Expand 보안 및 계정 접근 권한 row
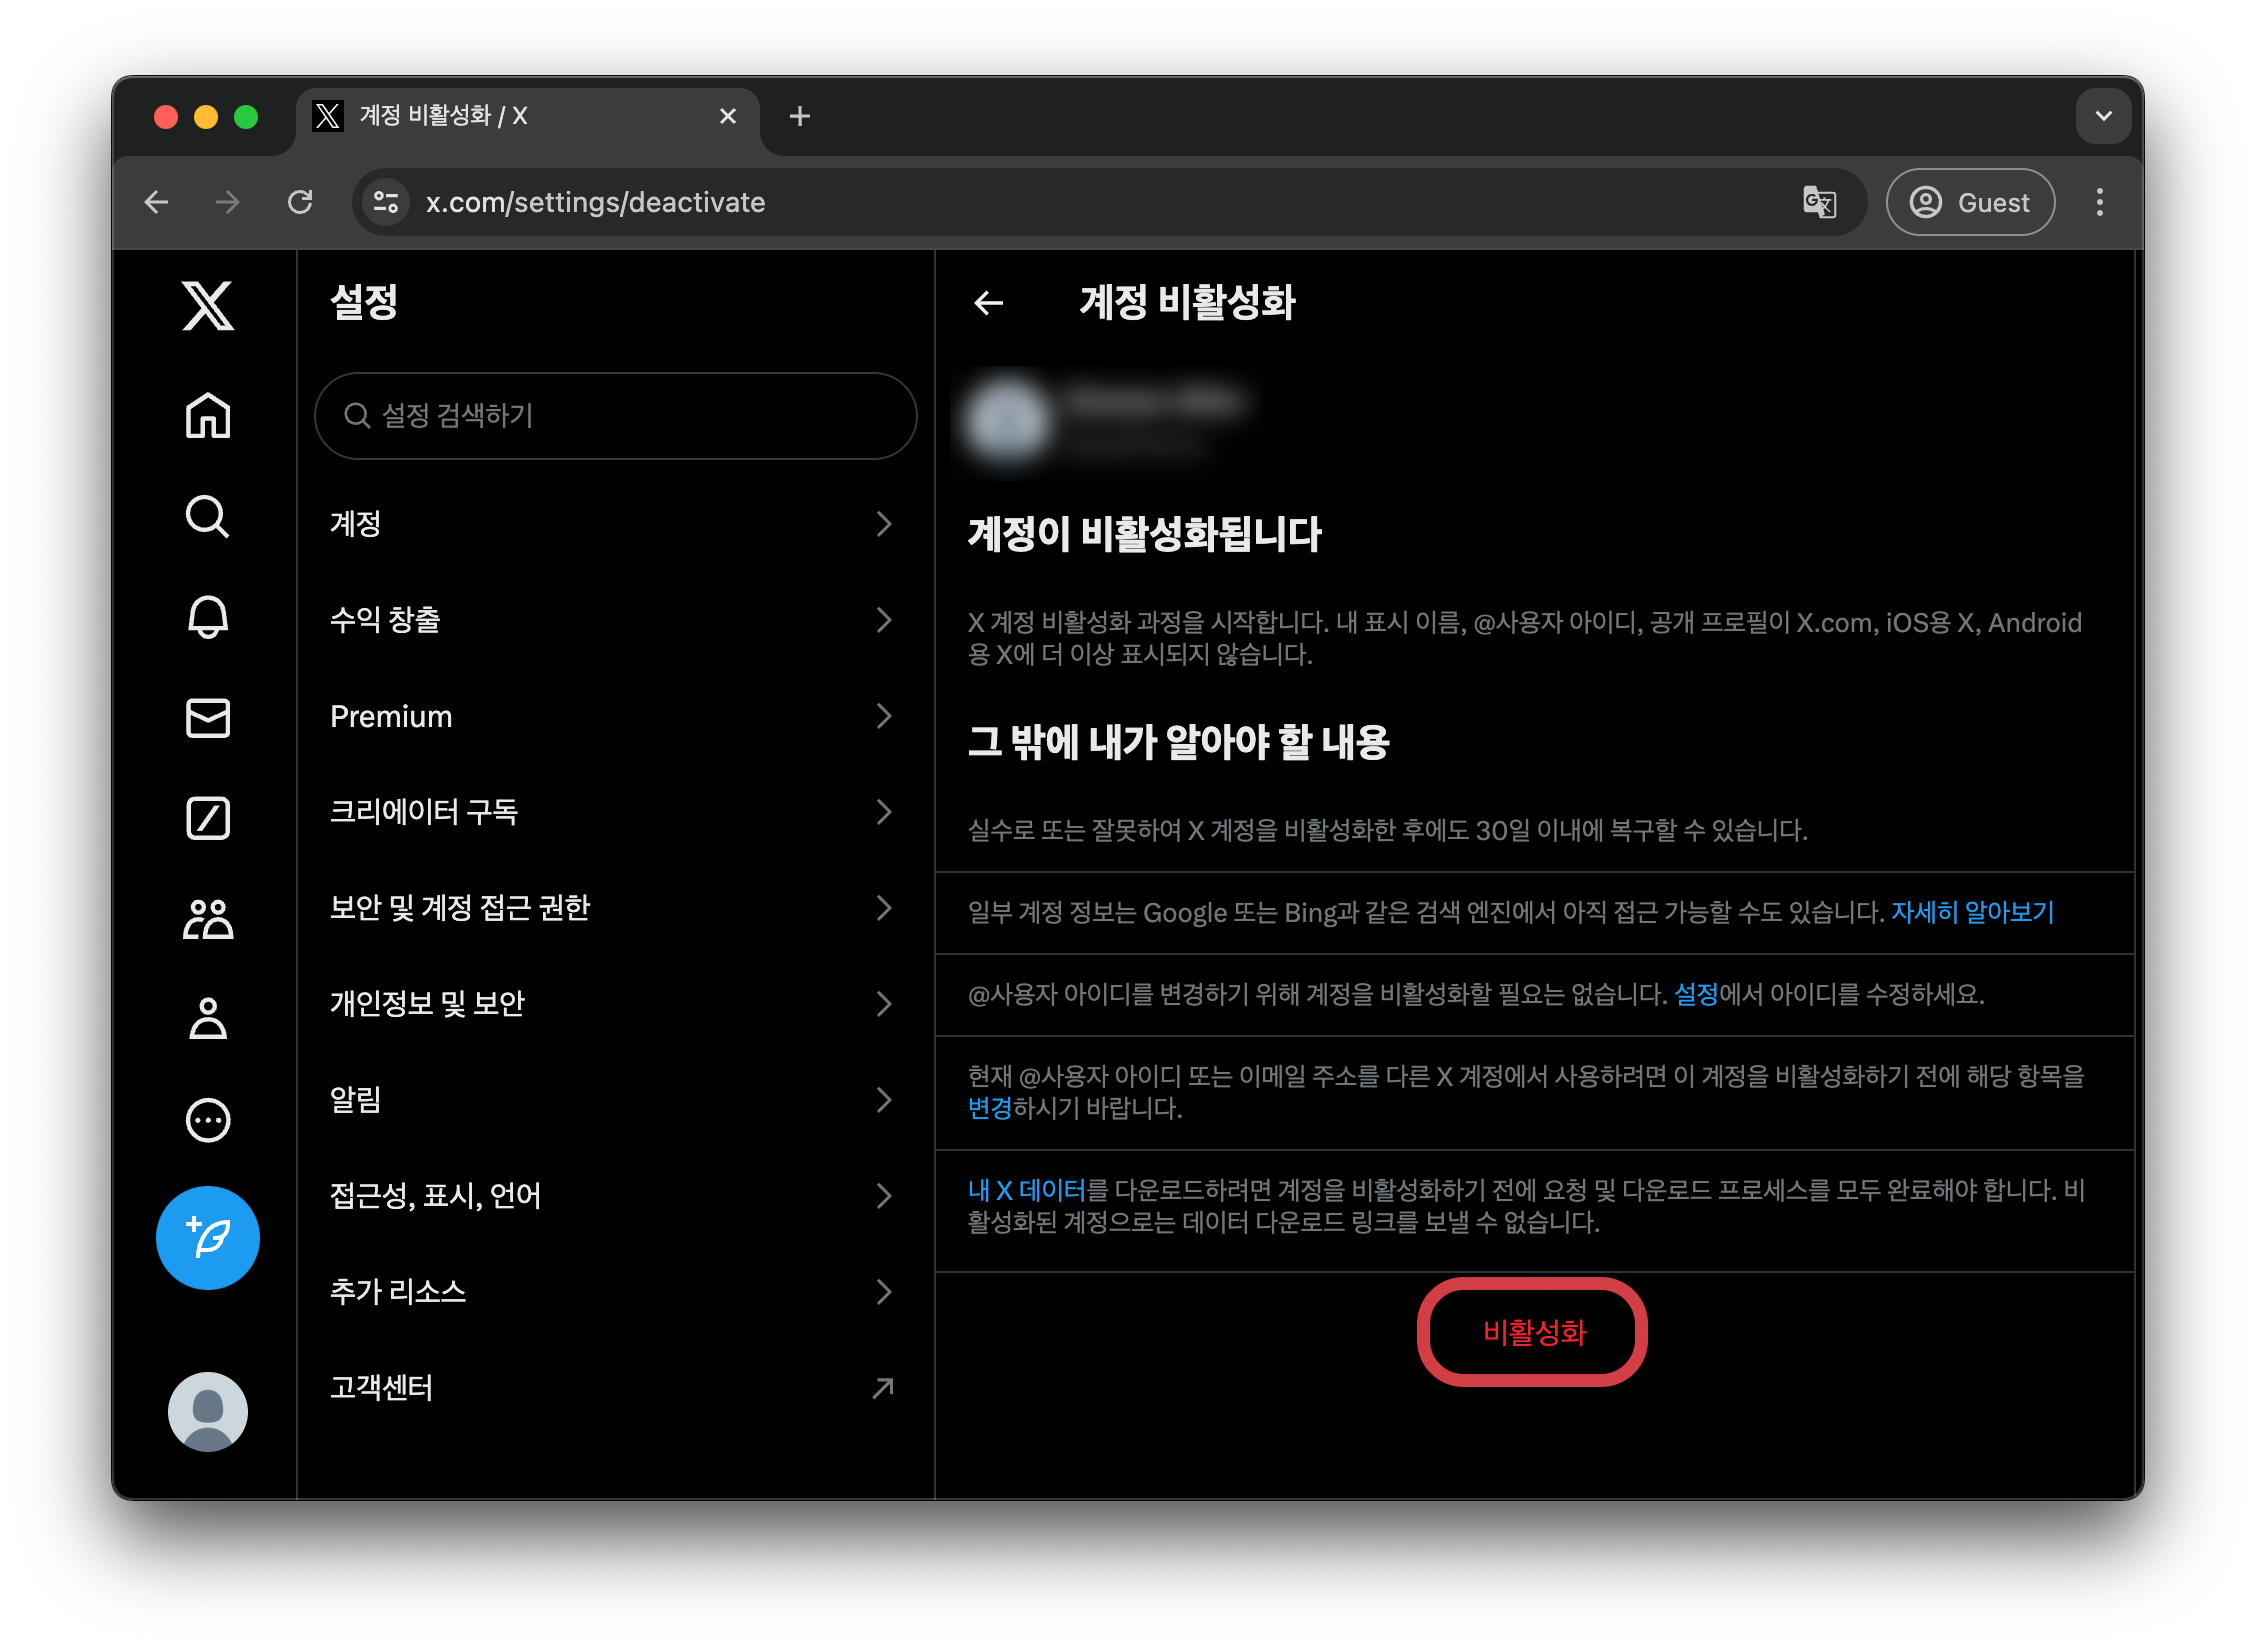This screenshot has height=1648, width=2256. point(614,907)
